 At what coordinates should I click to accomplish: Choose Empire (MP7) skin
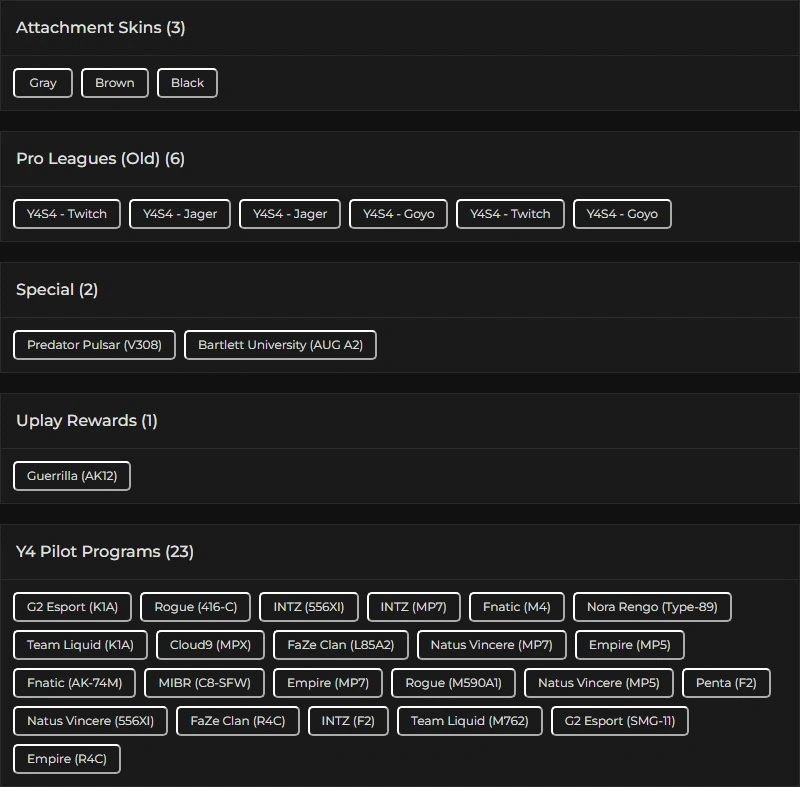[328, 683]
